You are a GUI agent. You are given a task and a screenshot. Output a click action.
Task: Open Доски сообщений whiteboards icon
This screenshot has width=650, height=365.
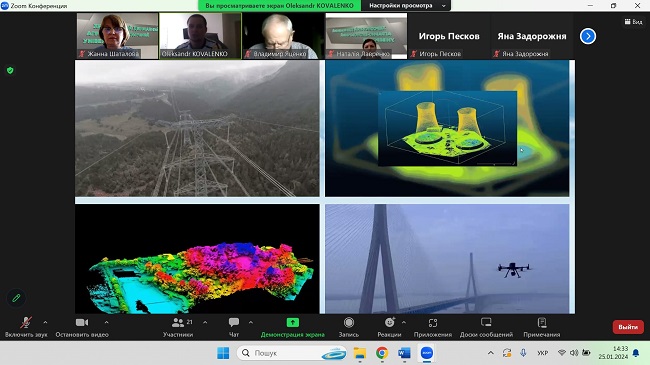tap(486, 322)
